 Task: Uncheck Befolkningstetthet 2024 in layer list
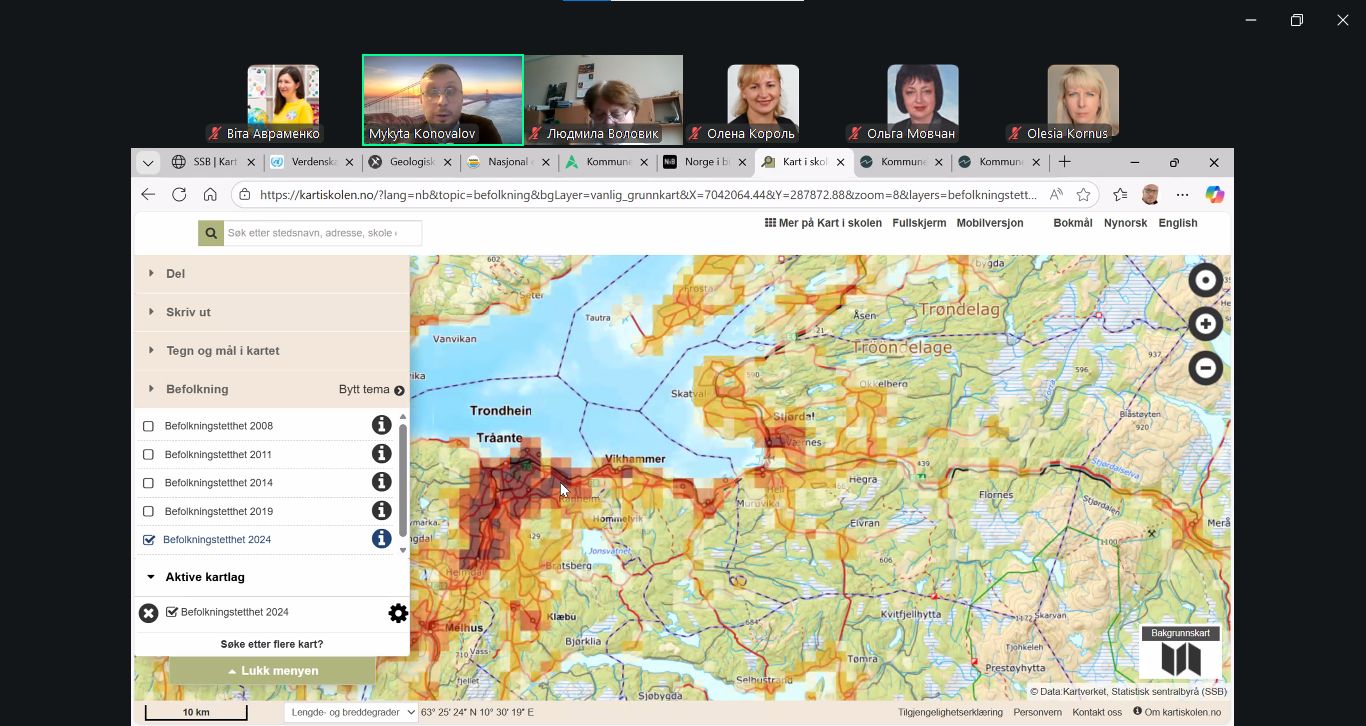click(149, 540)
